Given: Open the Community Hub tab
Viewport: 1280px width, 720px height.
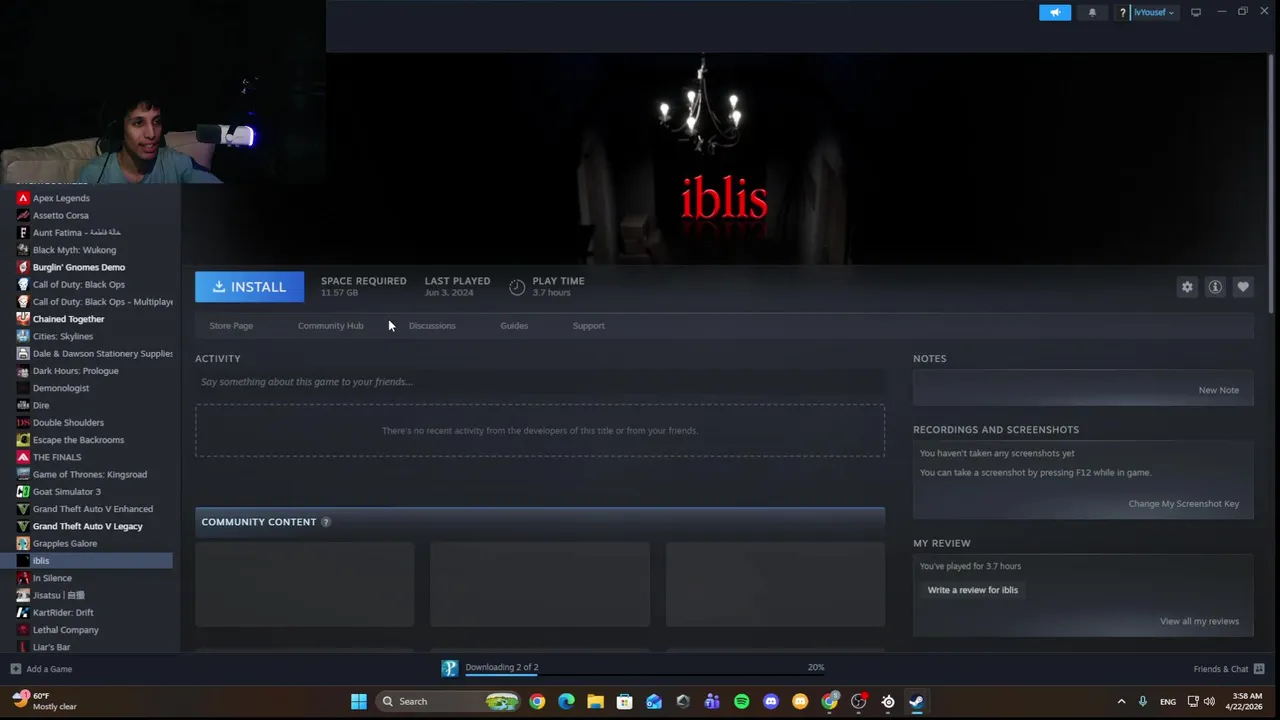Looking at the screenshot, I should [x=330, y=325].
